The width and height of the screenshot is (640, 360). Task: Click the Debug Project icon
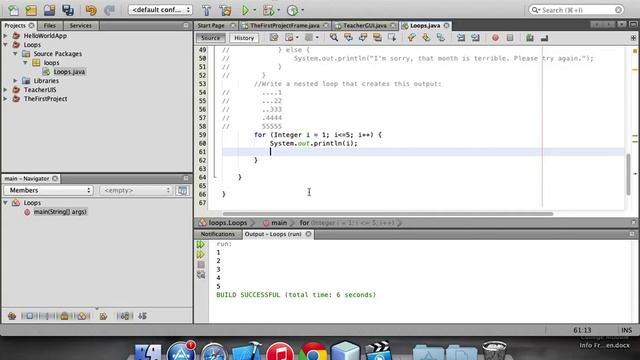click(x=268, y=10)
